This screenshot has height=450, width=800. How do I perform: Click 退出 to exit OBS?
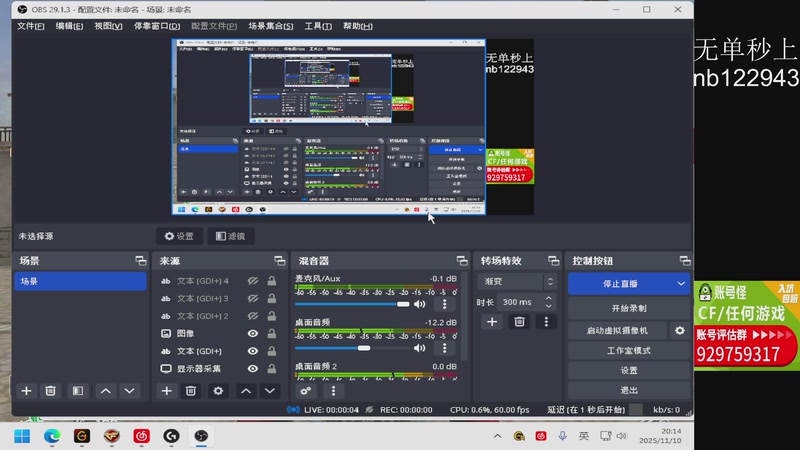click(x=629, y=390)
